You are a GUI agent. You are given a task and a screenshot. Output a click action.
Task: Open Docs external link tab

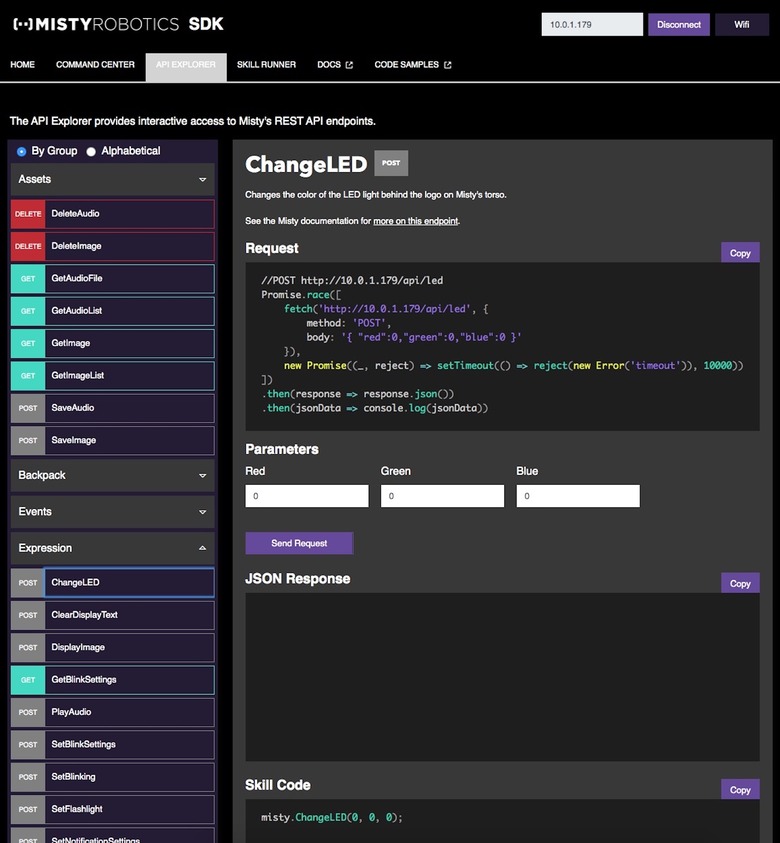click(334, 65)
